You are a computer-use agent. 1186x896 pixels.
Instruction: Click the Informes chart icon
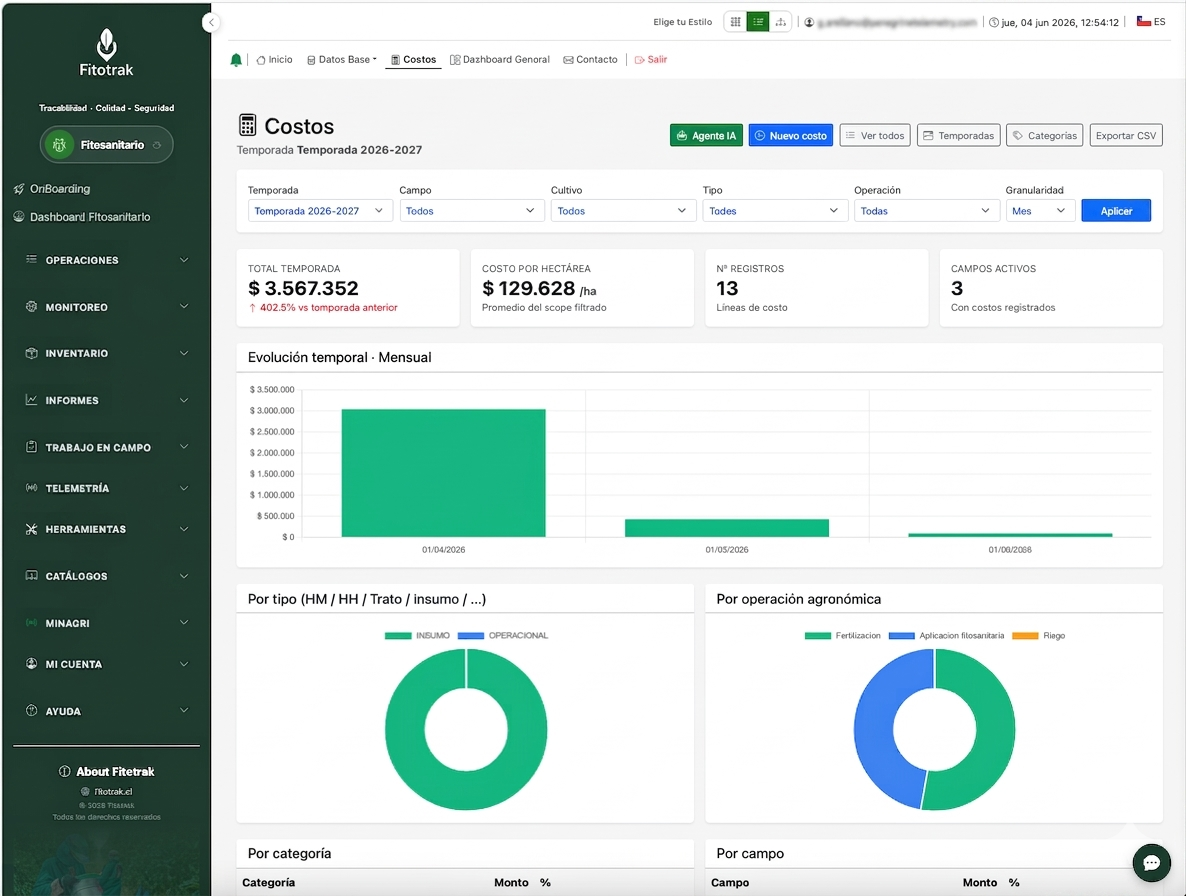(31, 400)
